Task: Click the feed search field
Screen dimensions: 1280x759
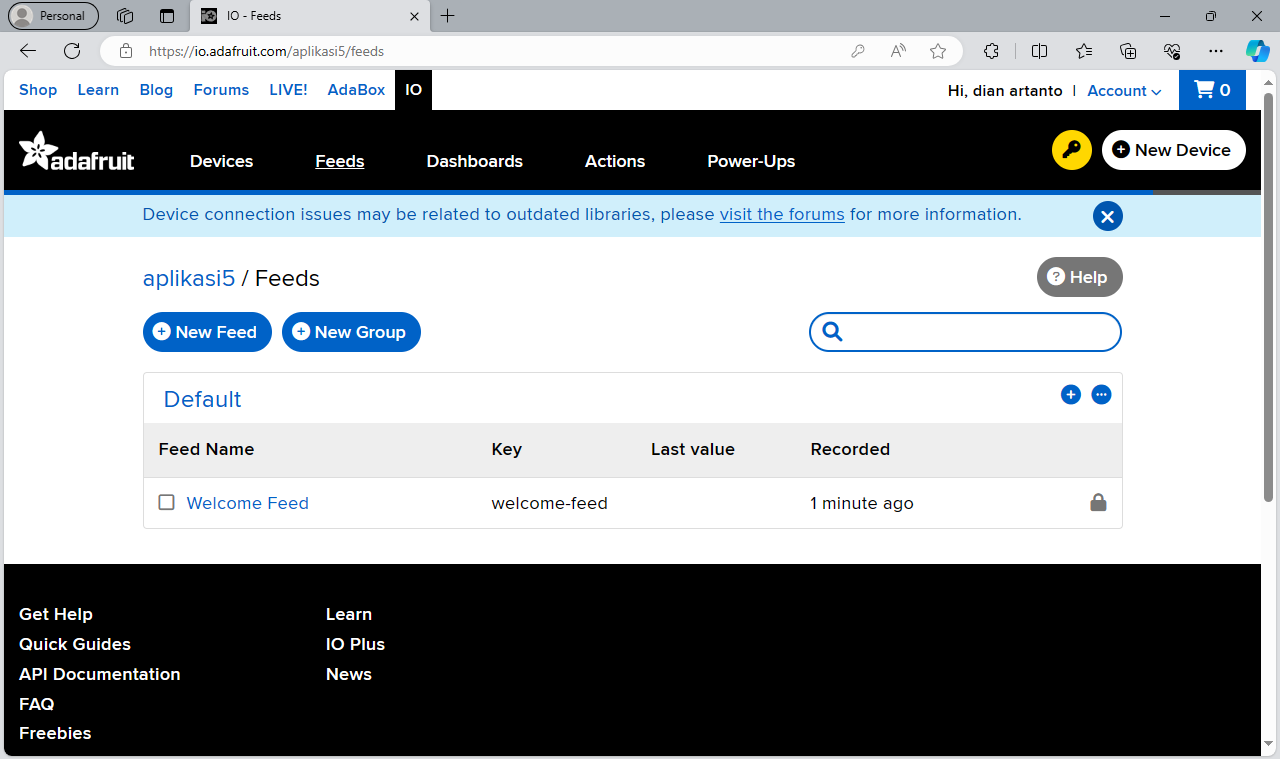Action: pos(965,332)
